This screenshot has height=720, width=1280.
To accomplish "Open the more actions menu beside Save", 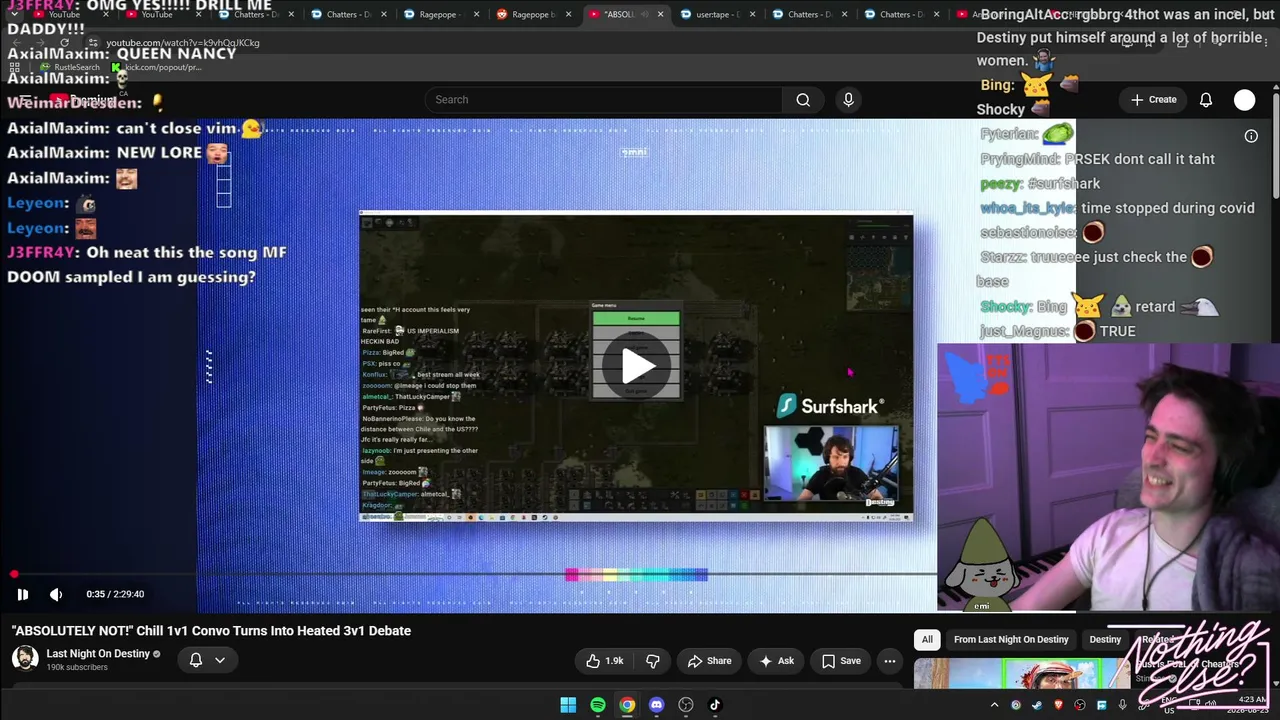I will (x=889, y=661).
